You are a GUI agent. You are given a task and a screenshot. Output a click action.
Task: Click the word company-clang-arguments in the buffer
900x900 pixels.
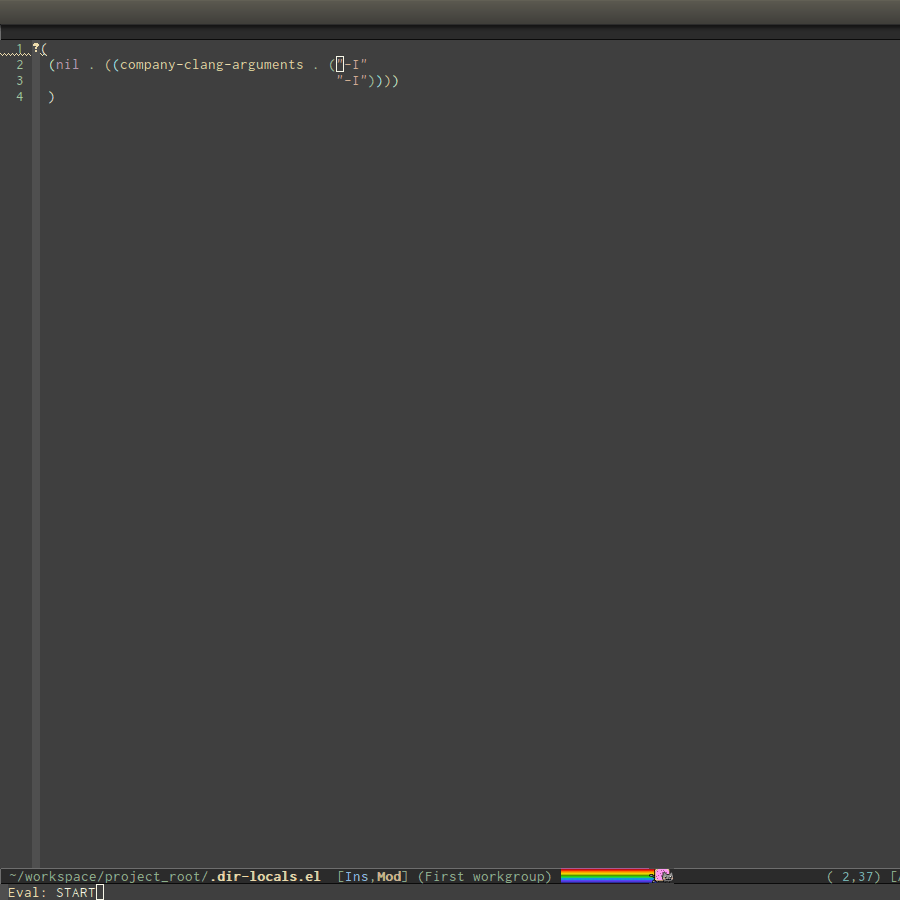[211, 65]
